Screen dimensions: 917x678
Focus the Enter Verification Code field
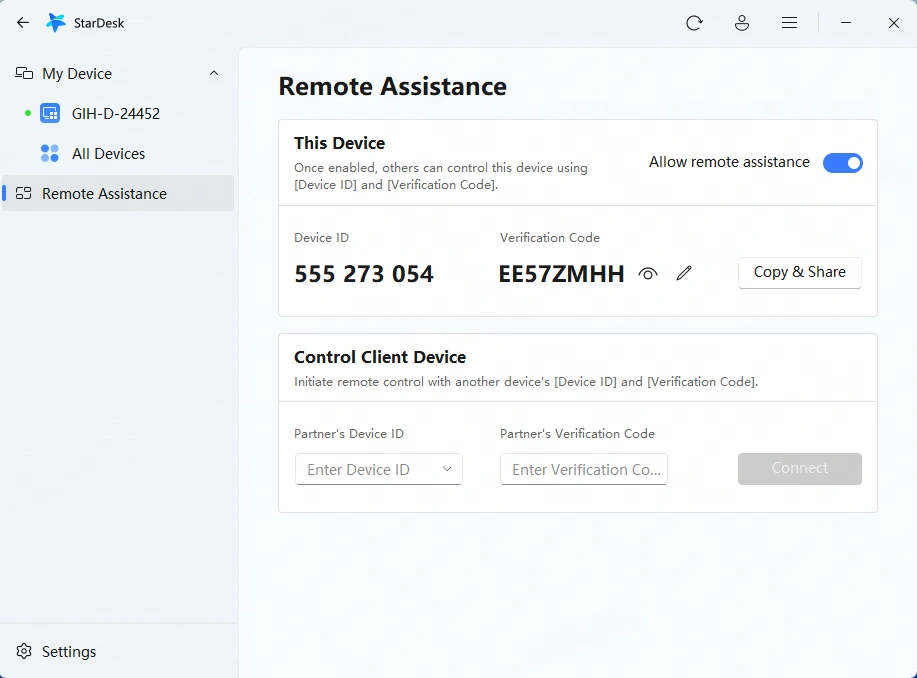(584, 469)
